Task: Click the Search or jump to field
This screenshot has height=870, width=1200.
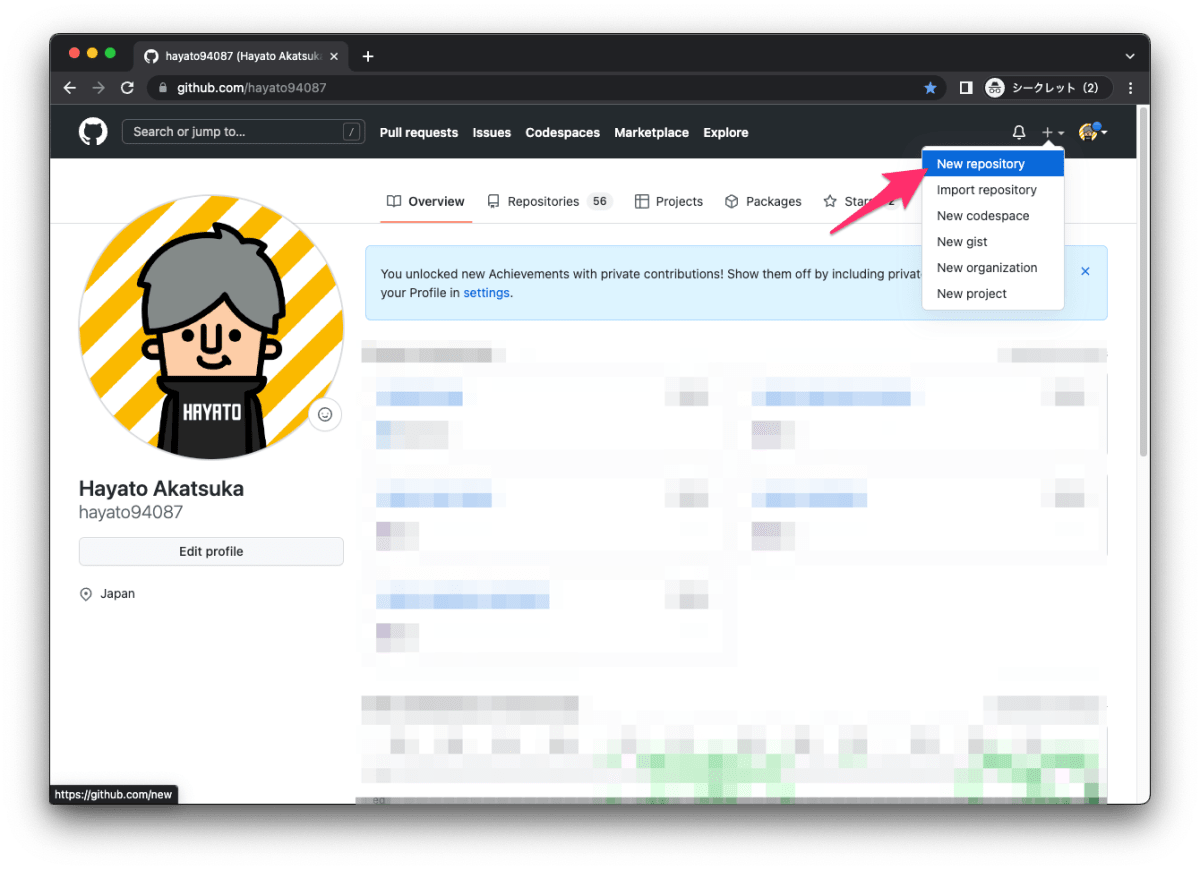Action: pos(243,132)
